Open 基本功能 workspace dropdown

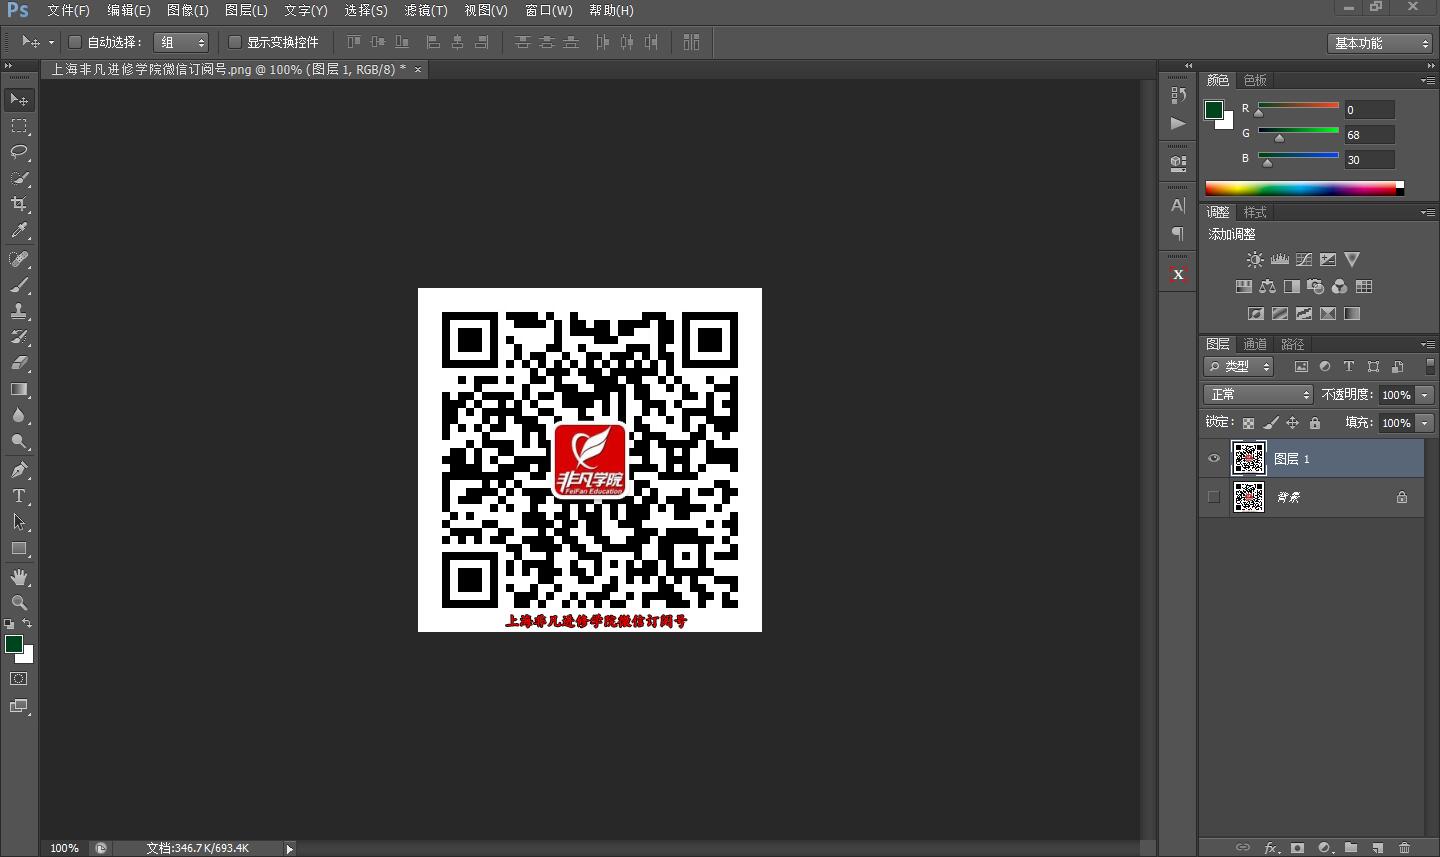click(1381, 43)
